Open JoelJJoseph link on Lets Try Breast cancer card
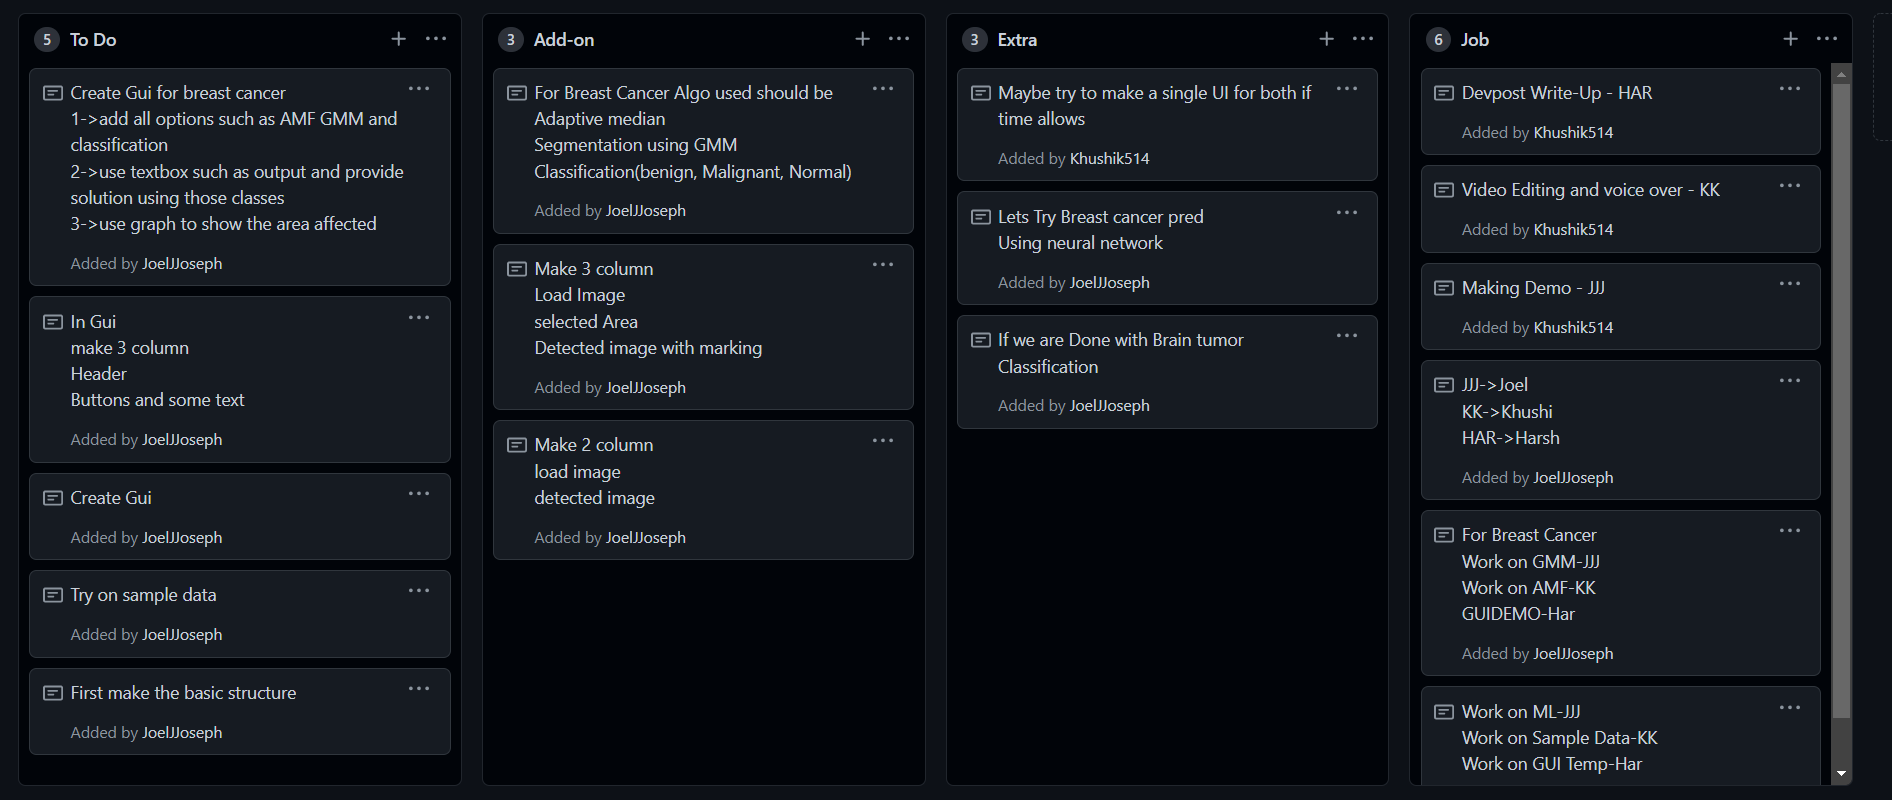 tap(1109, 283)
